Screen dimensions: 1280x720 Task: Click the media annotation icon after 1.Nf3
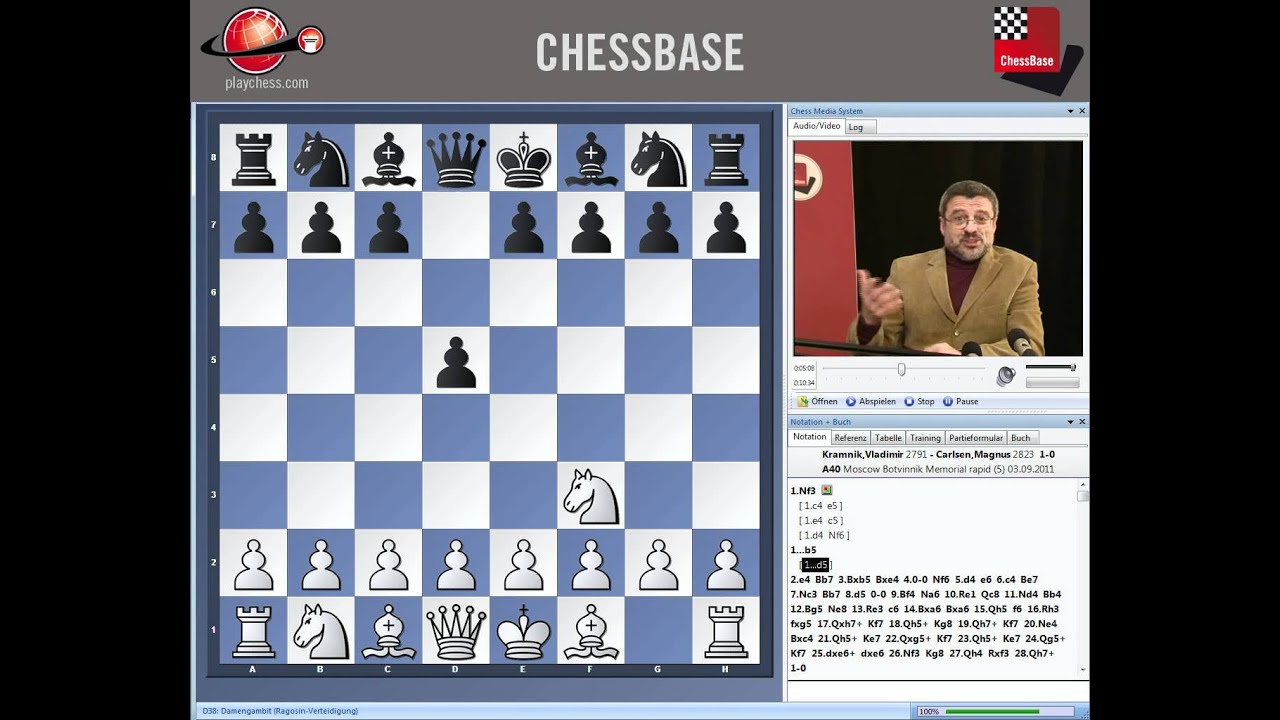pyautogui.click(x=827, y=490)
